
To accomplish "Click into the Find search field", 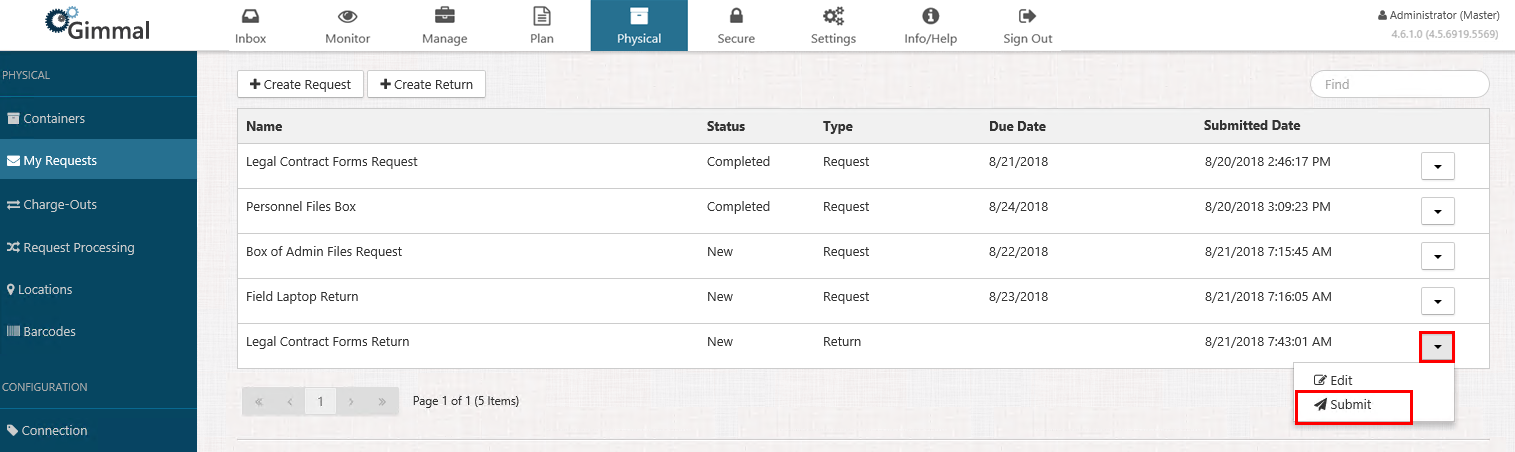I will pos(1399,85).
